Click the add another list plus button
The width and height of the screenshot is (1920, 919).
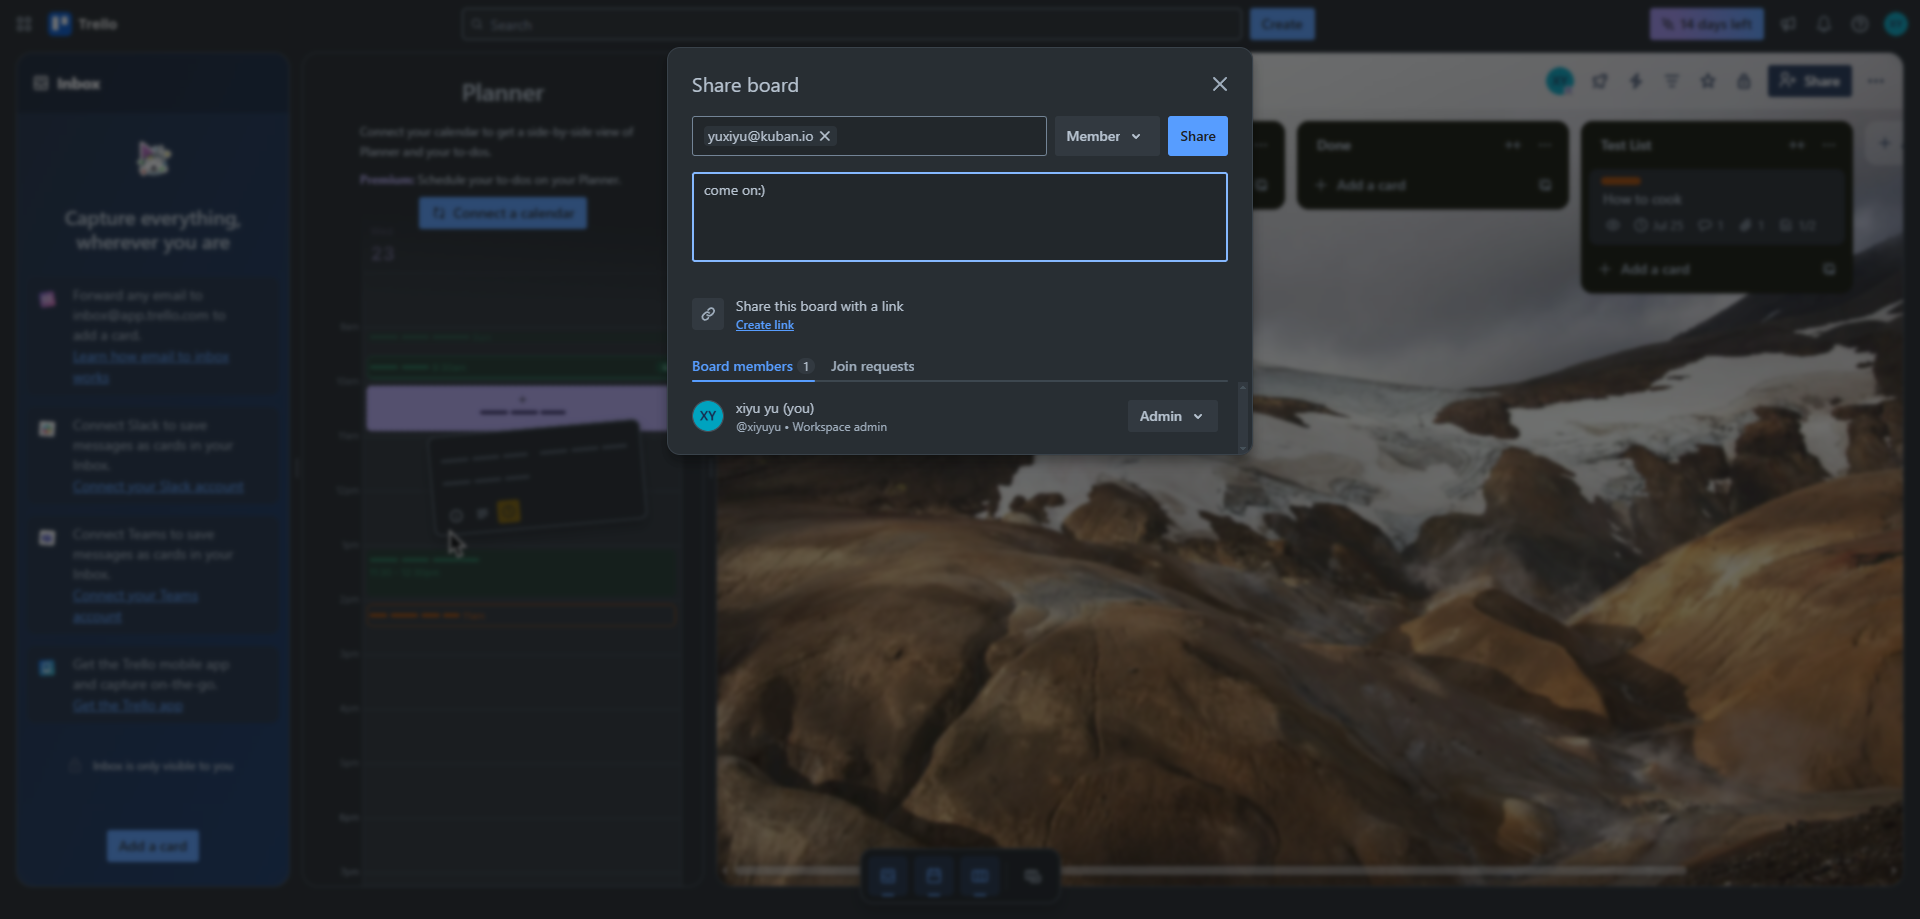point(1883,143)
